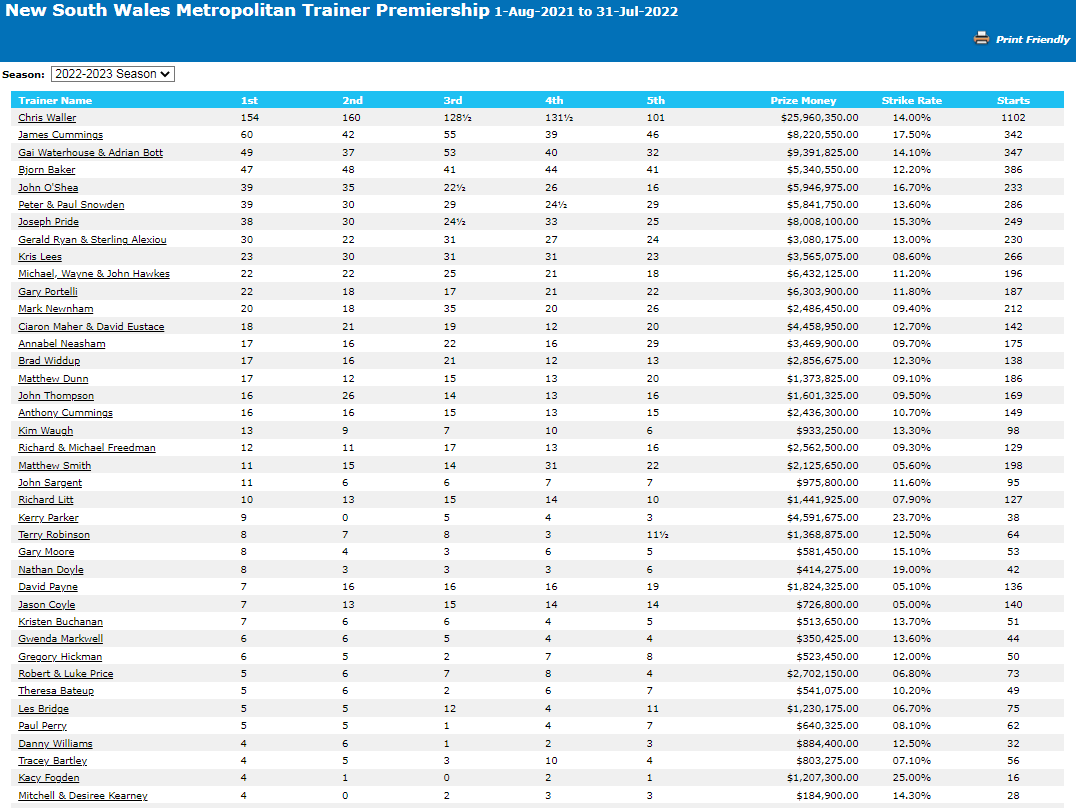The width and height of the screenshot is (1076, 808).
Task: Click the Trainer Name column header
Action: [55, 100]
